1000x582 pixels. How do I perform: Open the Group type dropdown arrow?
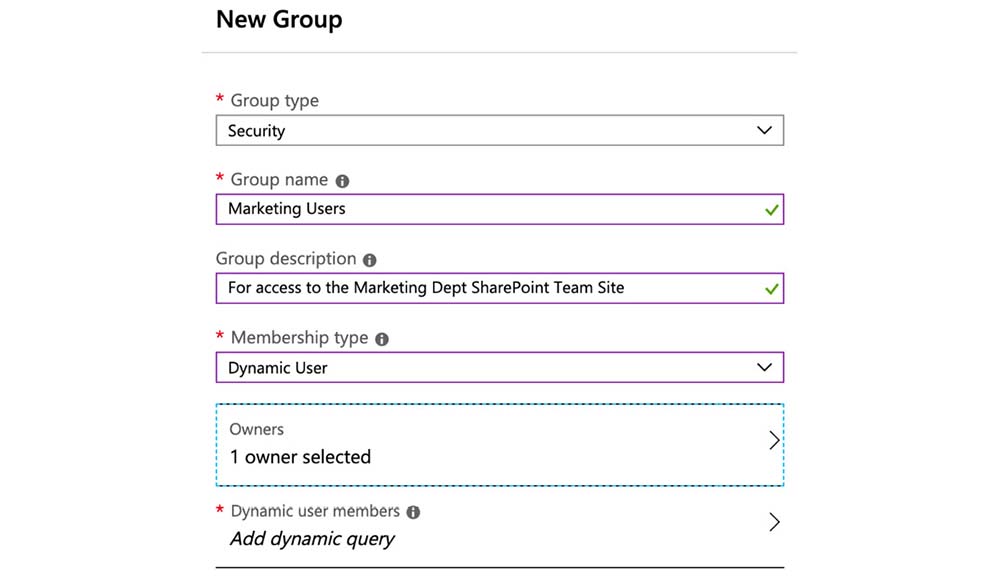point(765,131)
